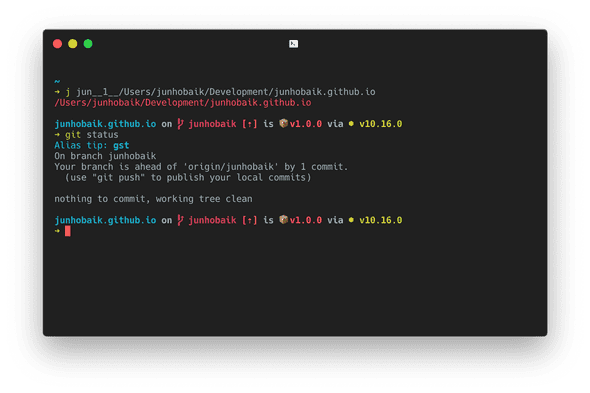This screenshot has width=590, height=393.
Task: Click the red /Users/junhobaik/Development path output
Action: click(x=183, y=103)
